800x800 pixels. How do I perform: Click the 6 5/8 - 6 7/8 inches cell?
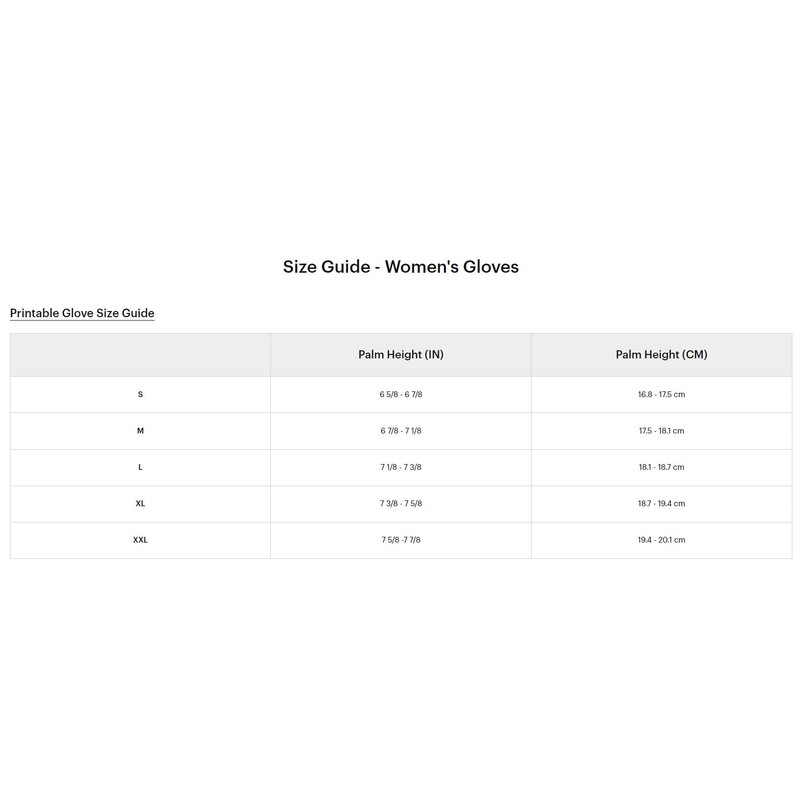[x=401, y=394]
